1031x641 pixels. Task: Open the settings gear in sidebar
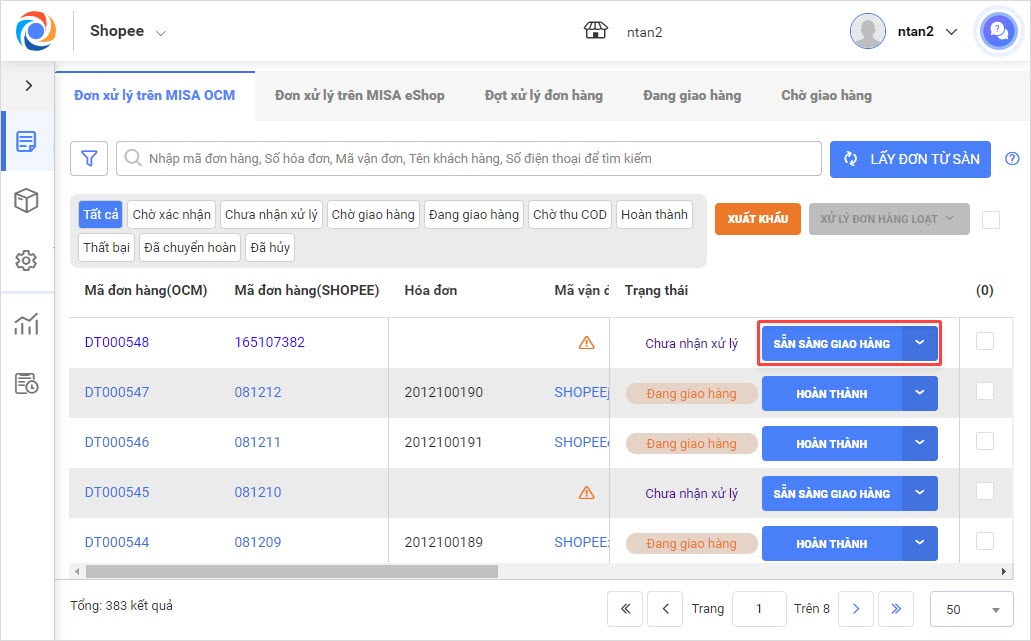point(27,261)
